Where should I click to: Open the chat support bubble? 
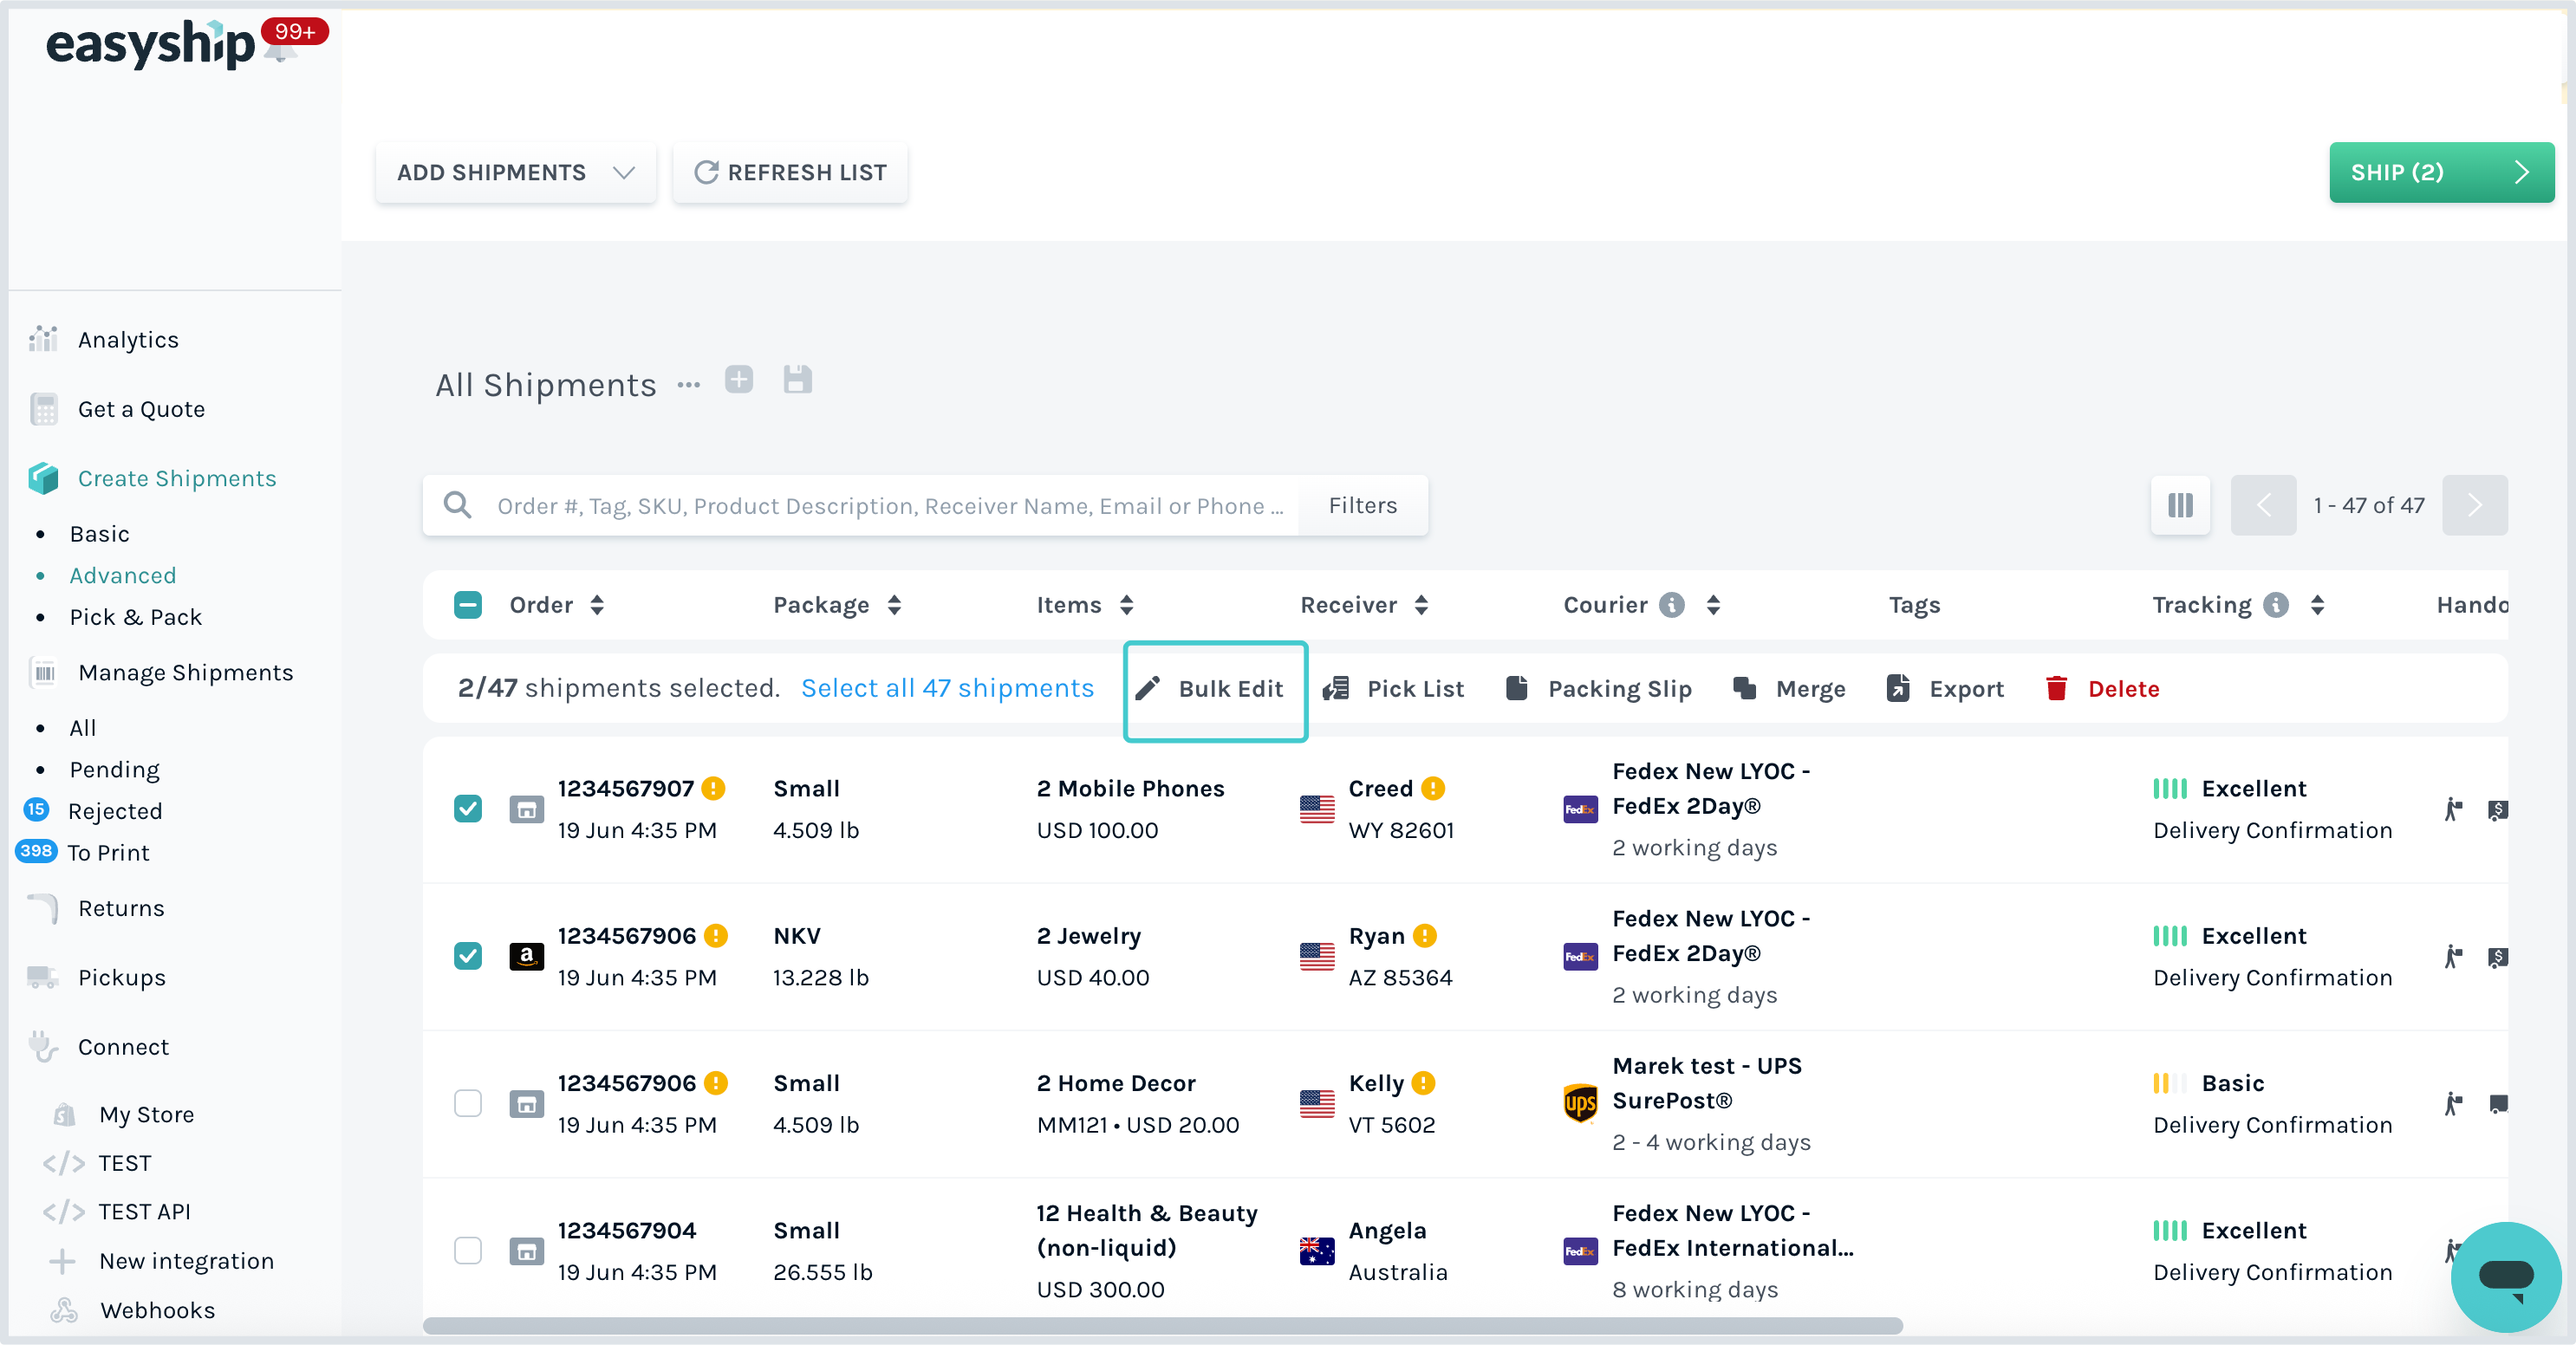pyautogui.click(x=2506, y=1276)
